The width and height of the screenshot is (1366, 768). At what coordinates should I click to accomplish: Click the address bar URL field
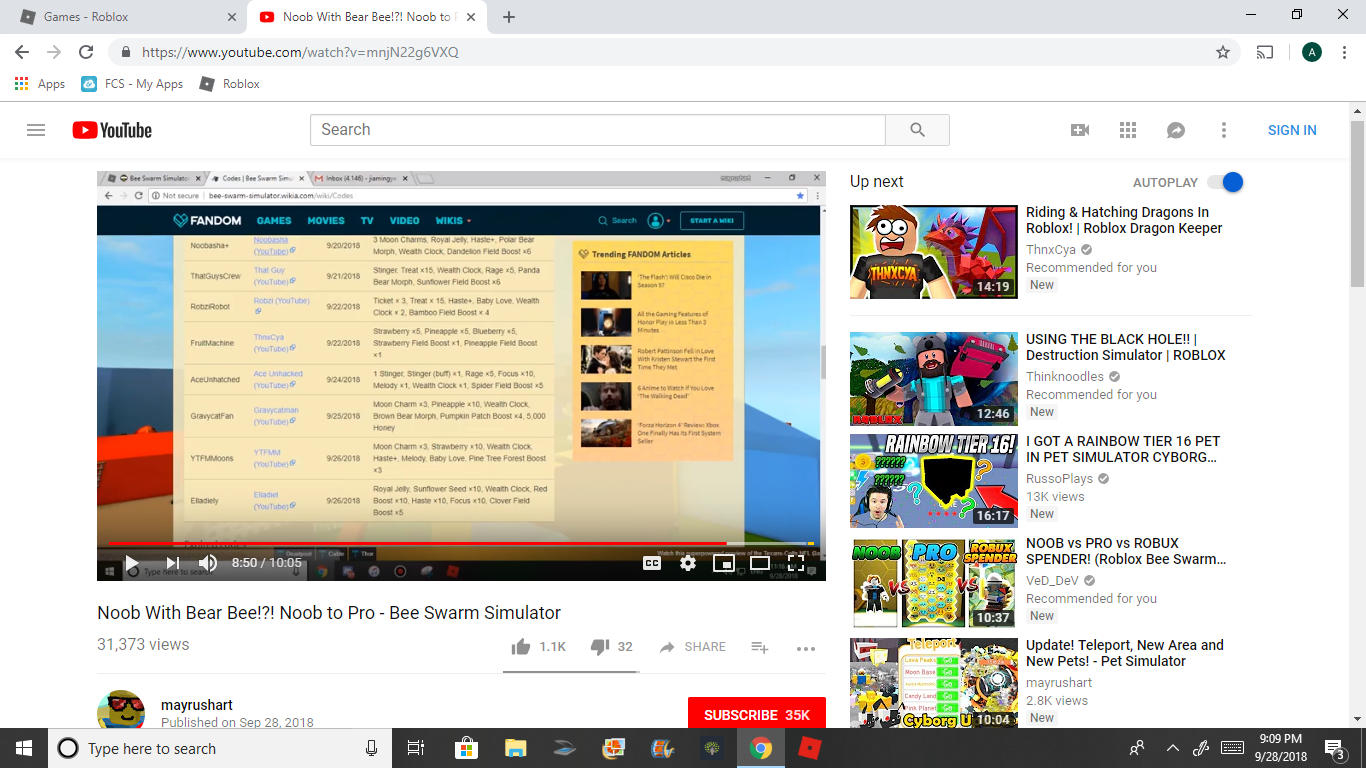(674, 52)
